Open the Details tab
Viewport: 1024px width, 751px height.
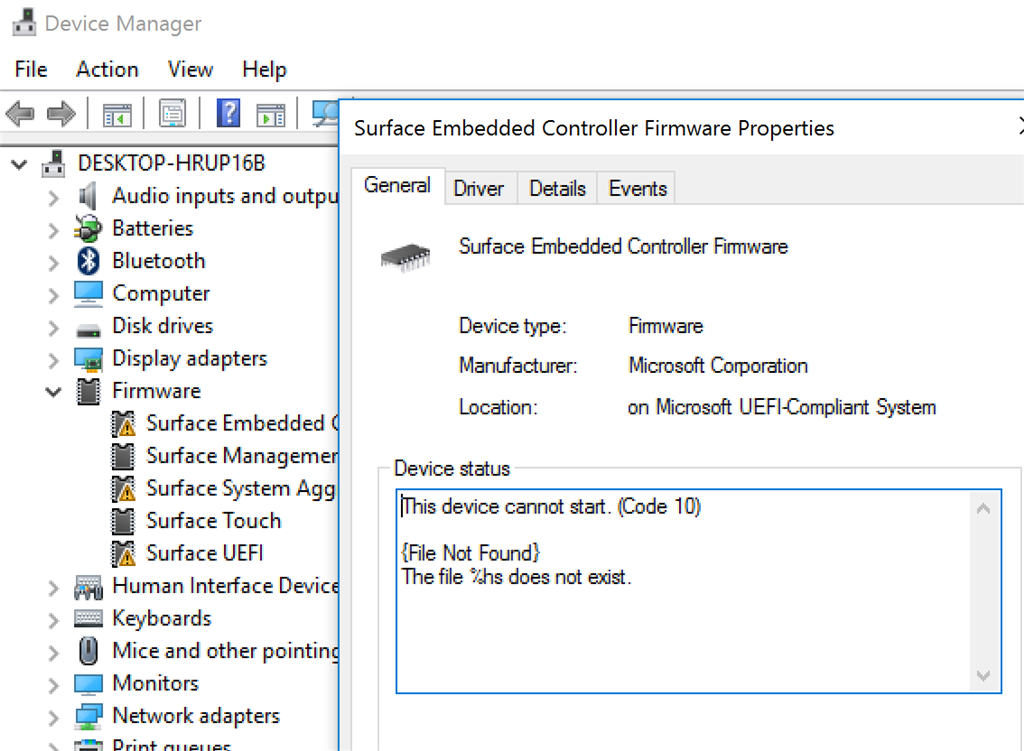(x=557, y=189)
